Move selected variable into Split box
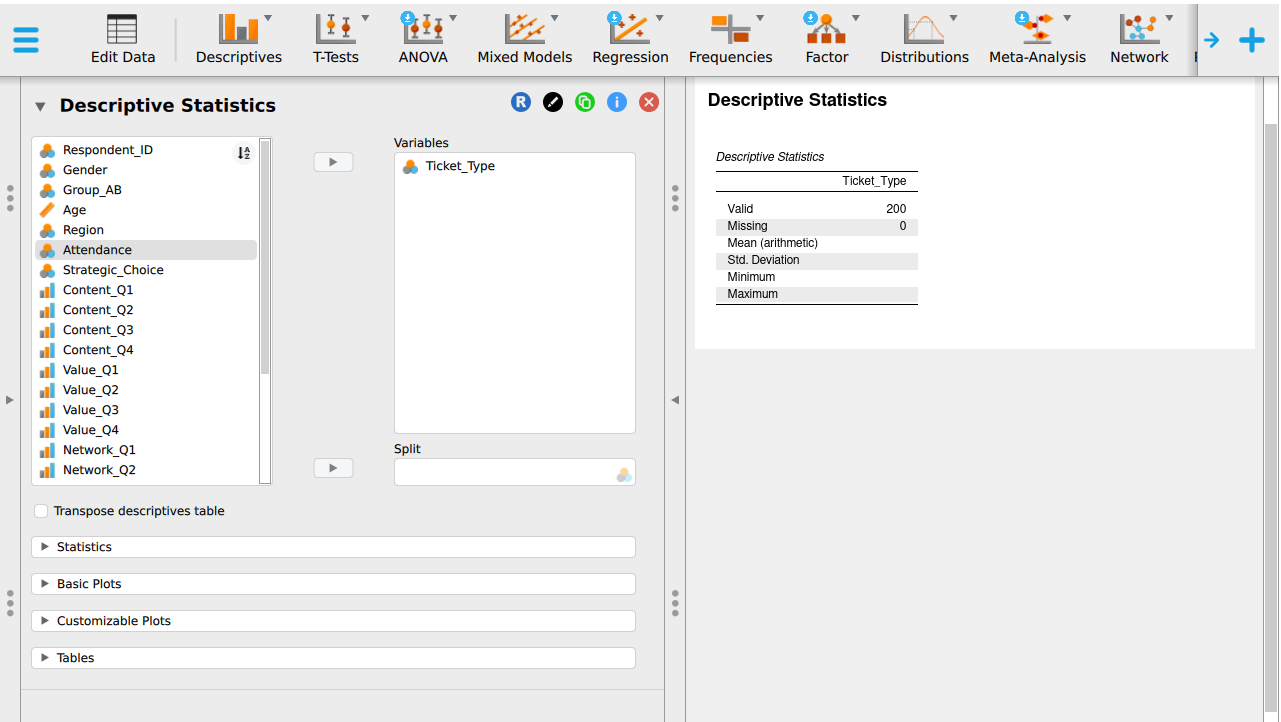Screen dimensions: 1281x722 coord(333,468)
